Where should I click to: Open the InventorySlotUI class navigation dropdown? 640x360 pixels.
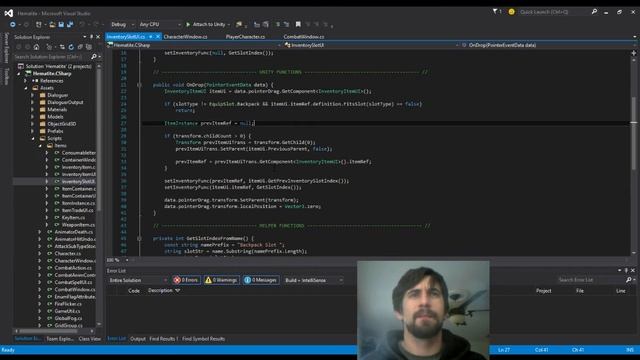[x=371, y=45]
